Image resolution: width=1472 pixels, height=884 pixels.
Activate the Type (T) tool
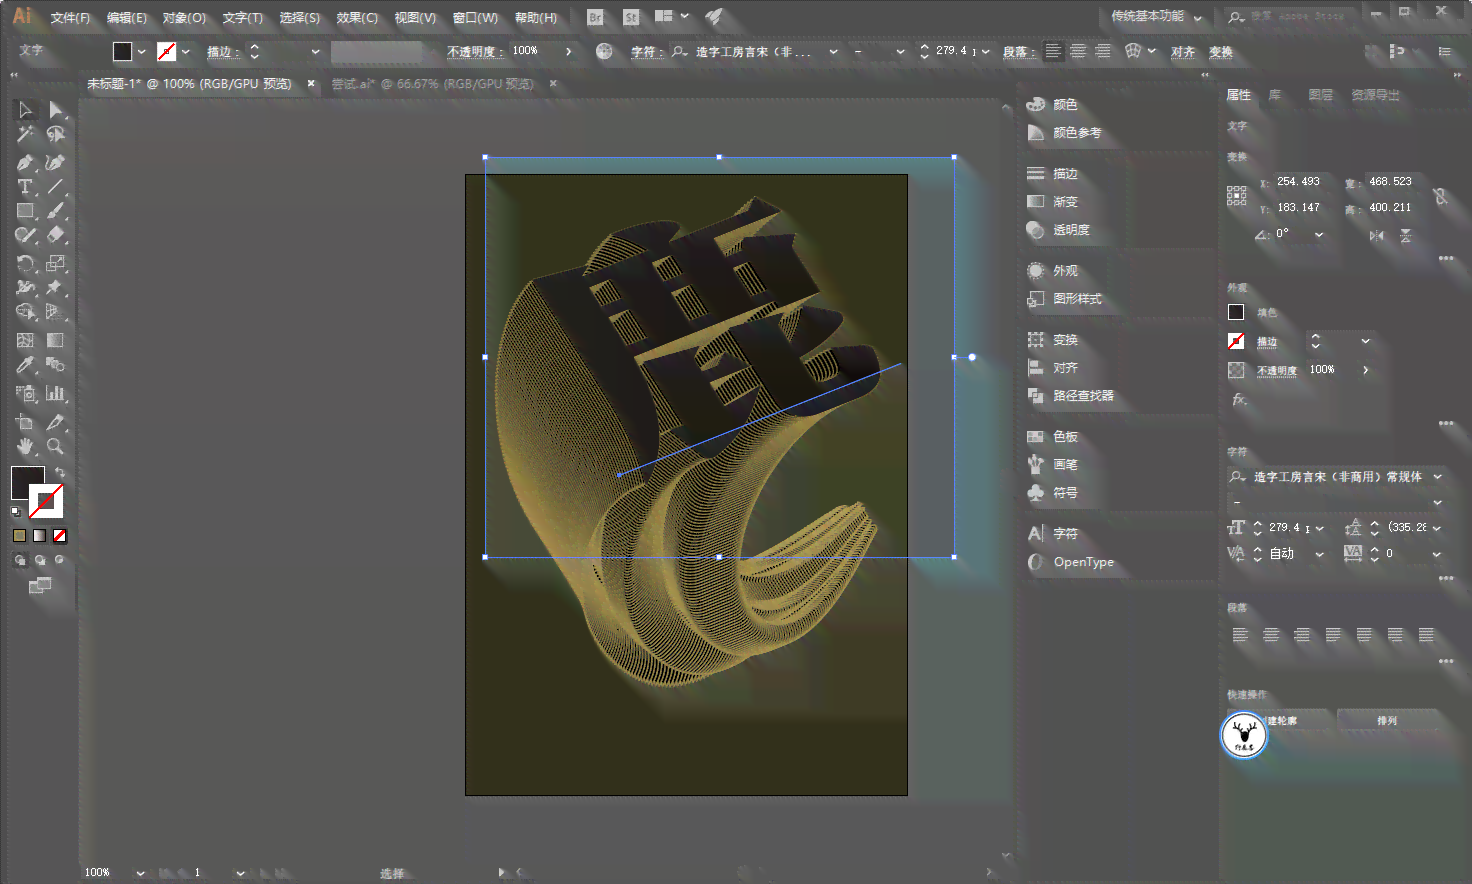point(25,187)
